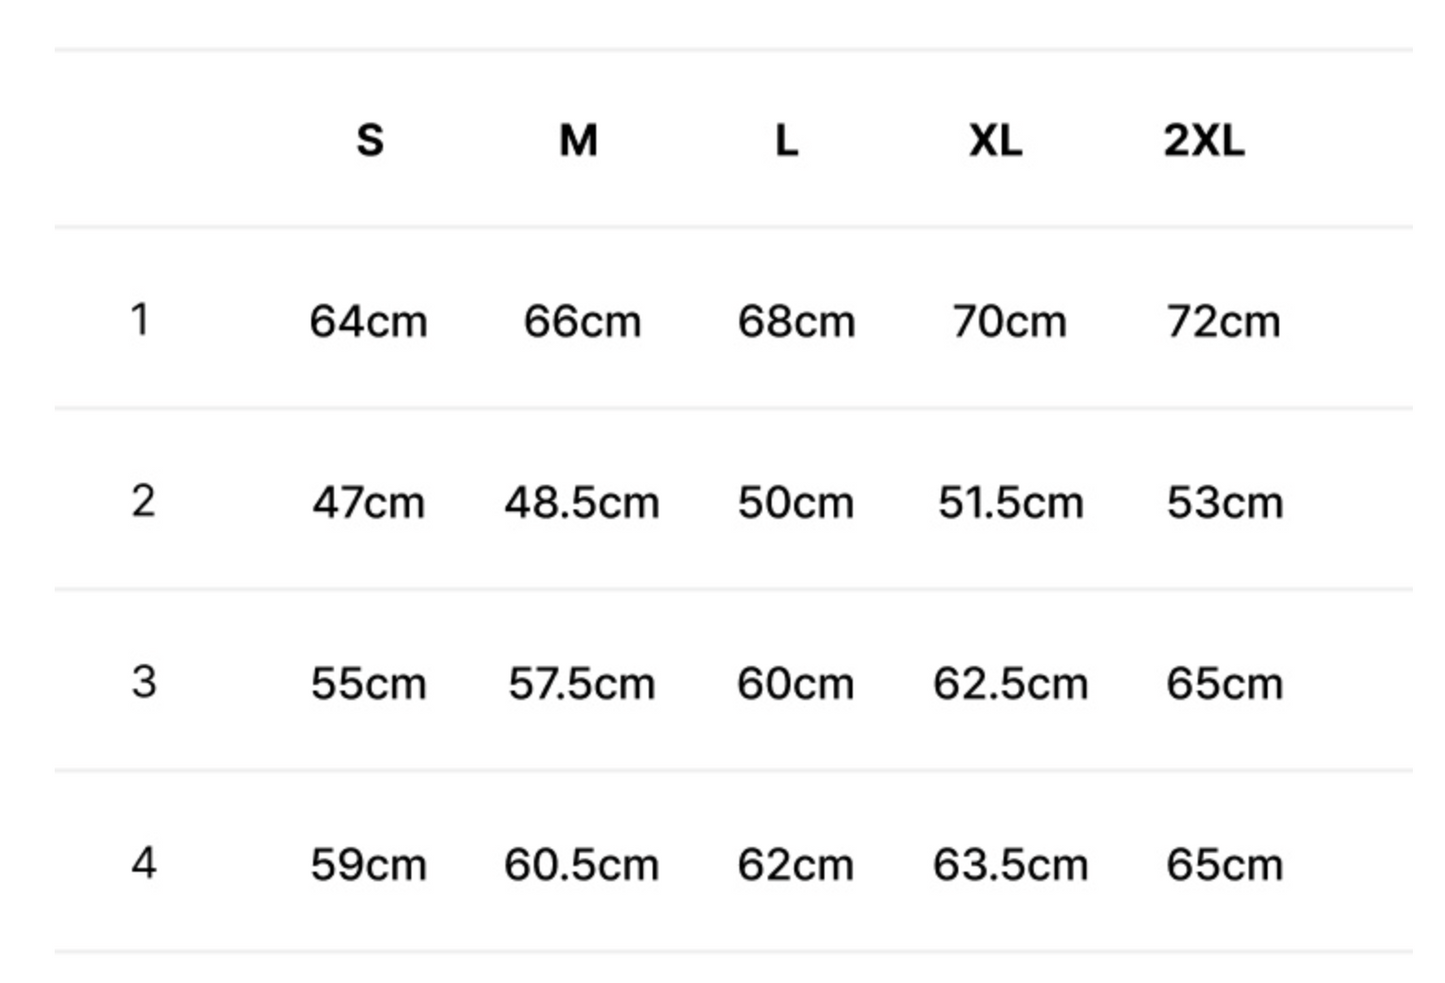Select the 60.5cm cell
This screenshot has height=983, width=1445.
click(581, 865)
